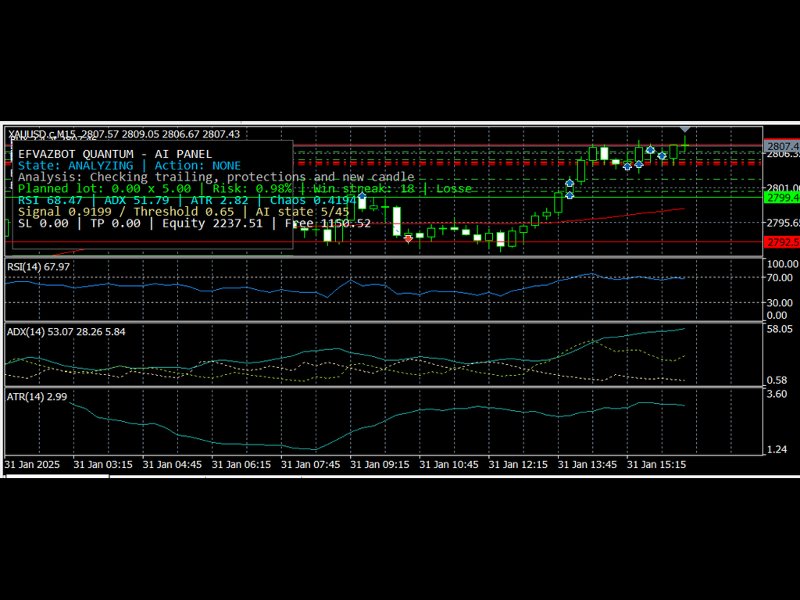The image size is (800, 600).
Task: Click the 'Chaos 0.4194' value
Action: coord(313,200)
